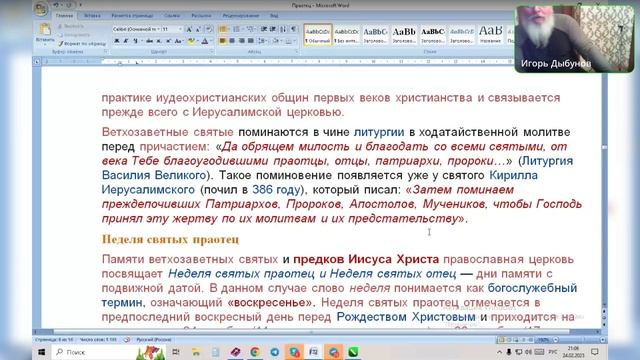Screen dimensions: 640x360
Task: Select Center paragraph alignment
Action: [232, 41]
